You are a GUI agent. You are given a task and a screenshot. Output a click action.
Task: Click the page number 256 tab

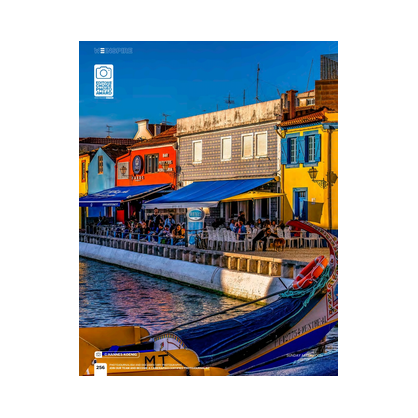[100, 367]
